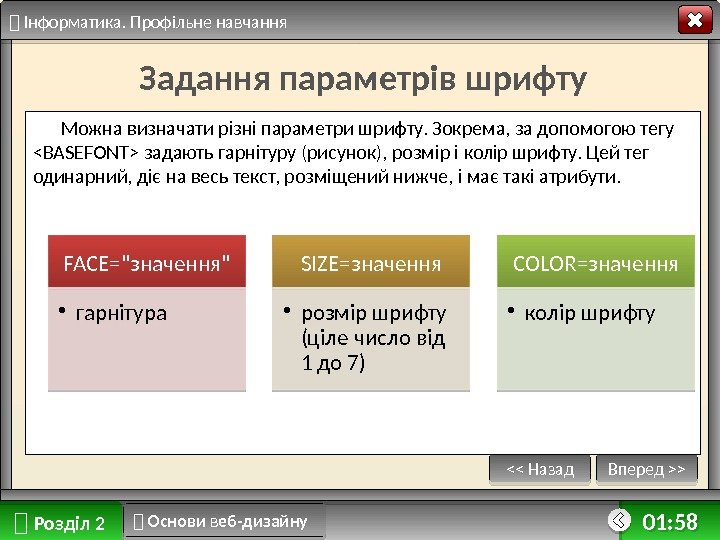Select the SIZE=значення gold header

click(x=371, y=261)
